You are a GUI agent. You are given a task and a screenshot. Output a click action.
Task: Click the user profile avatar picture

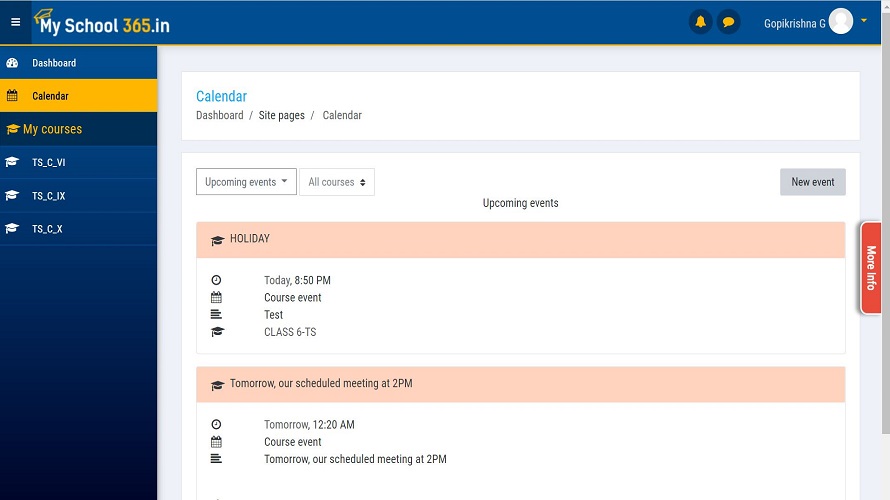click(x=841, y=22)
